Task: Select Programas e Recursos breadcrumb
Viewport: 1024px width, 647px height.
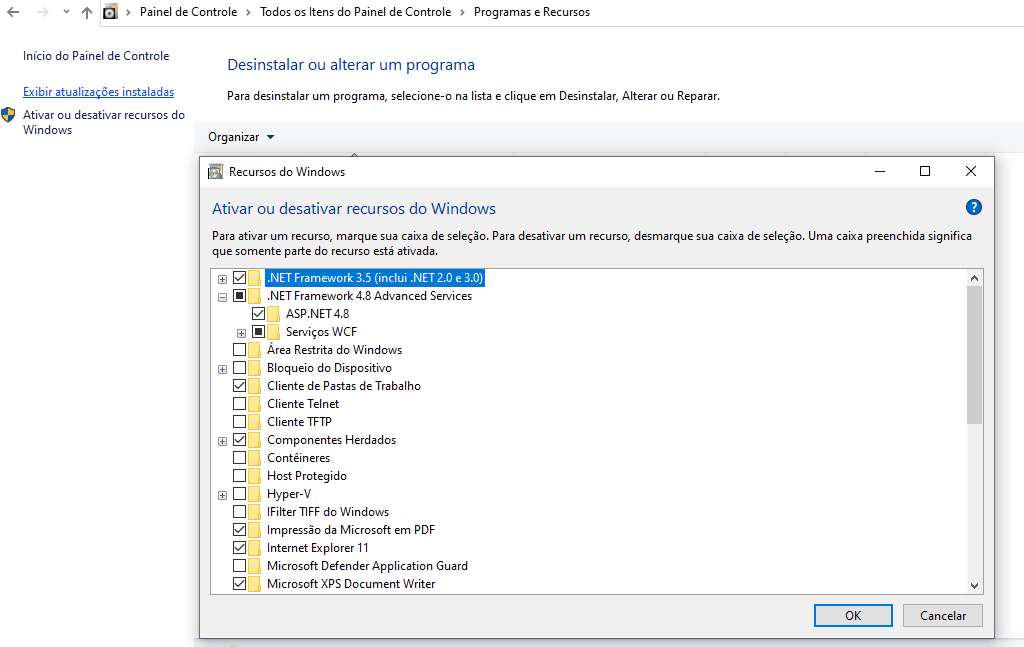Action: pos(532,12)
